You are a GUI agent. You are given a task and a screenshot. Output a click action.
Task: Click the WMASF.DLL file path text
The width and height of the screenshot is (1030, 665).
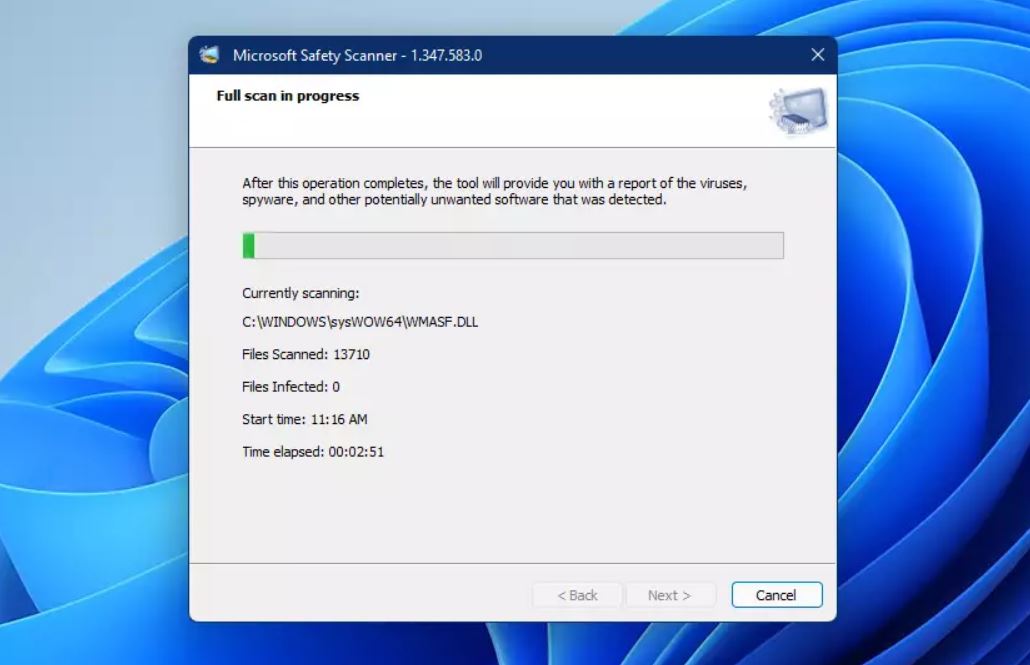point(360,322)
